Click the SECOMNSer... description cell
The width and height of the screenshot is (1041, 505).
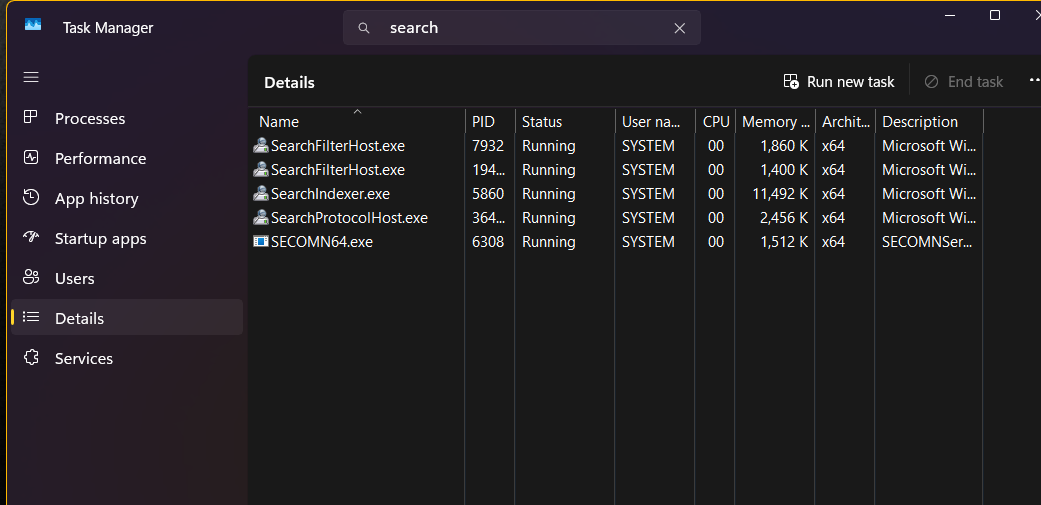pyautogui.click(x=927, y=242)
